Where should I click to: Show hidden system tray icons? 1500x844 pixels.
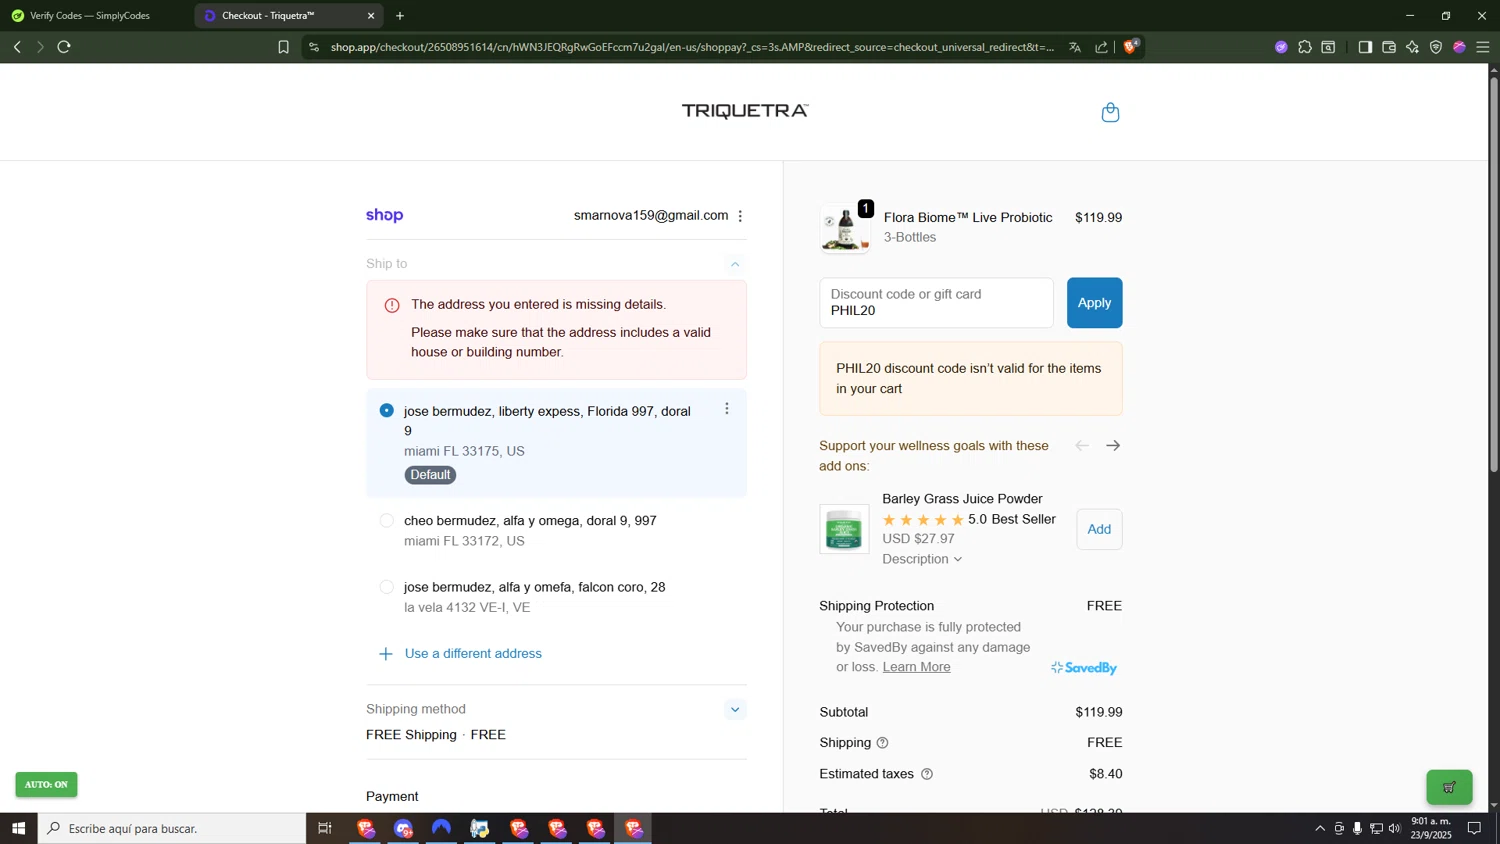1320,828
